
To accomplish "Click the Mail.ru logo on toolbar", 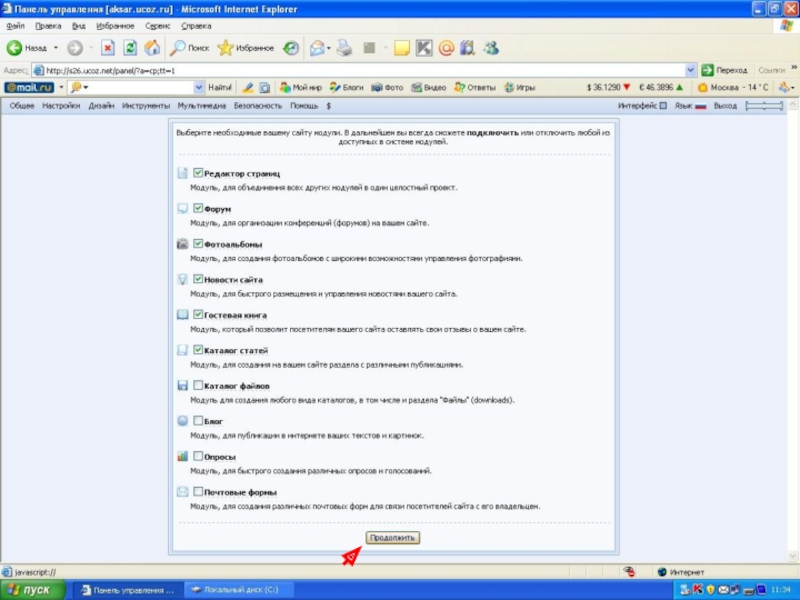I will pyautogui.click(x=29, y=87).
